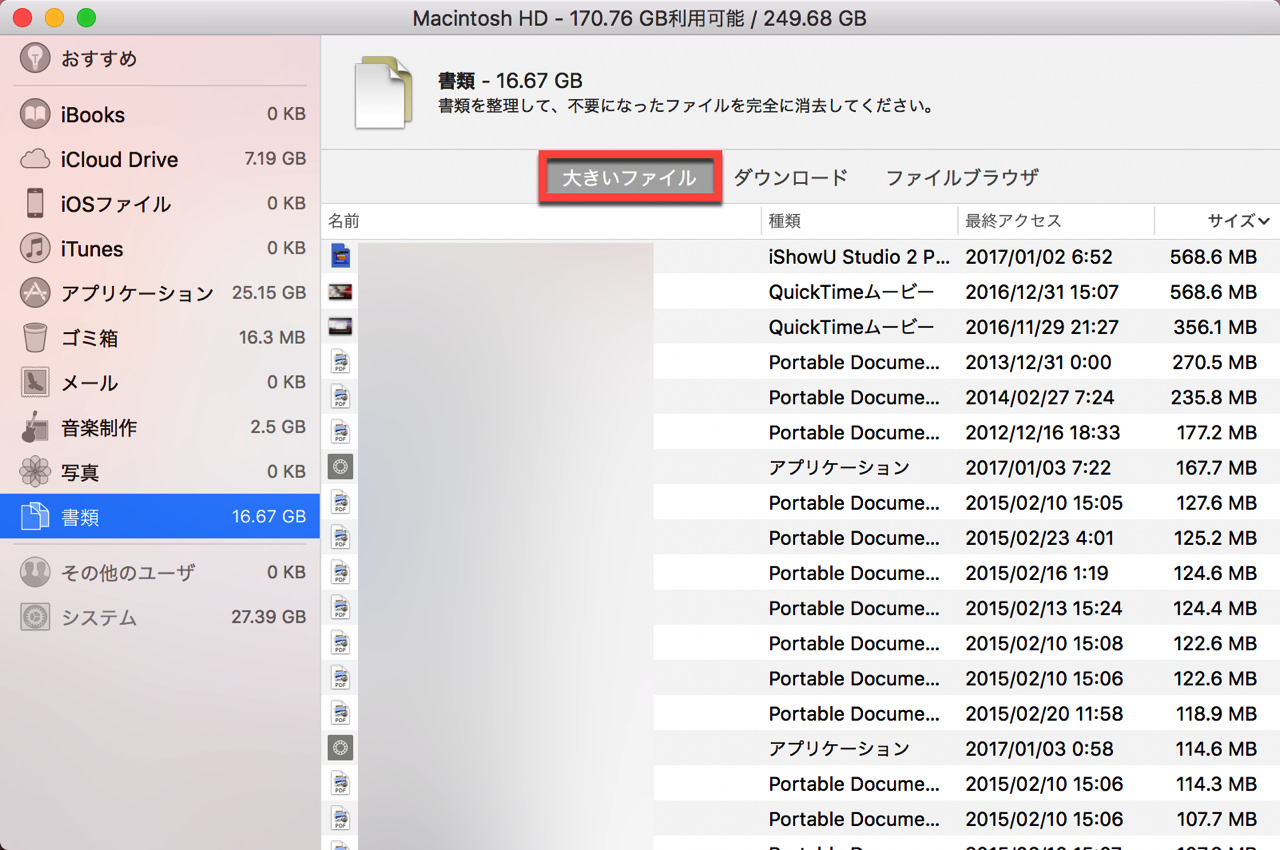The width and height of the screenshot is (1280, 850).
Task: Click PDF icon of 125.2 MB file
Action: (340, 537)
